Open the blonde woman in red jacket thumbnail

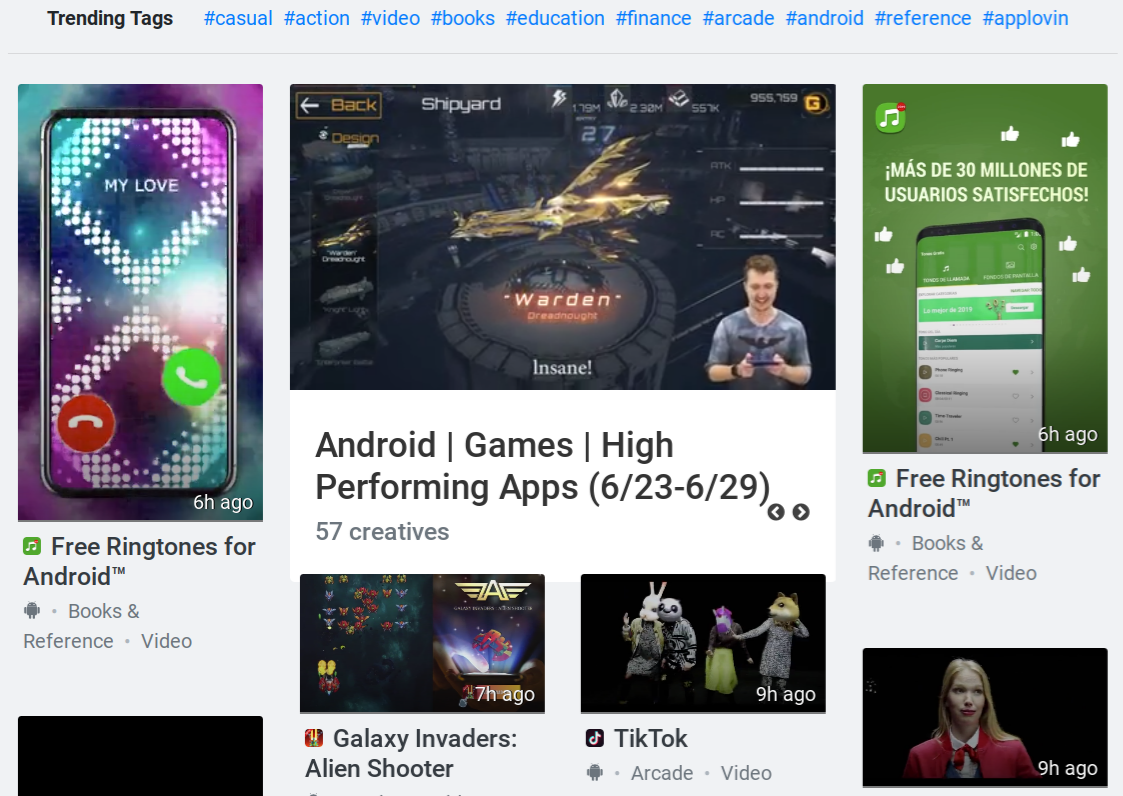(x=985, y=718)
